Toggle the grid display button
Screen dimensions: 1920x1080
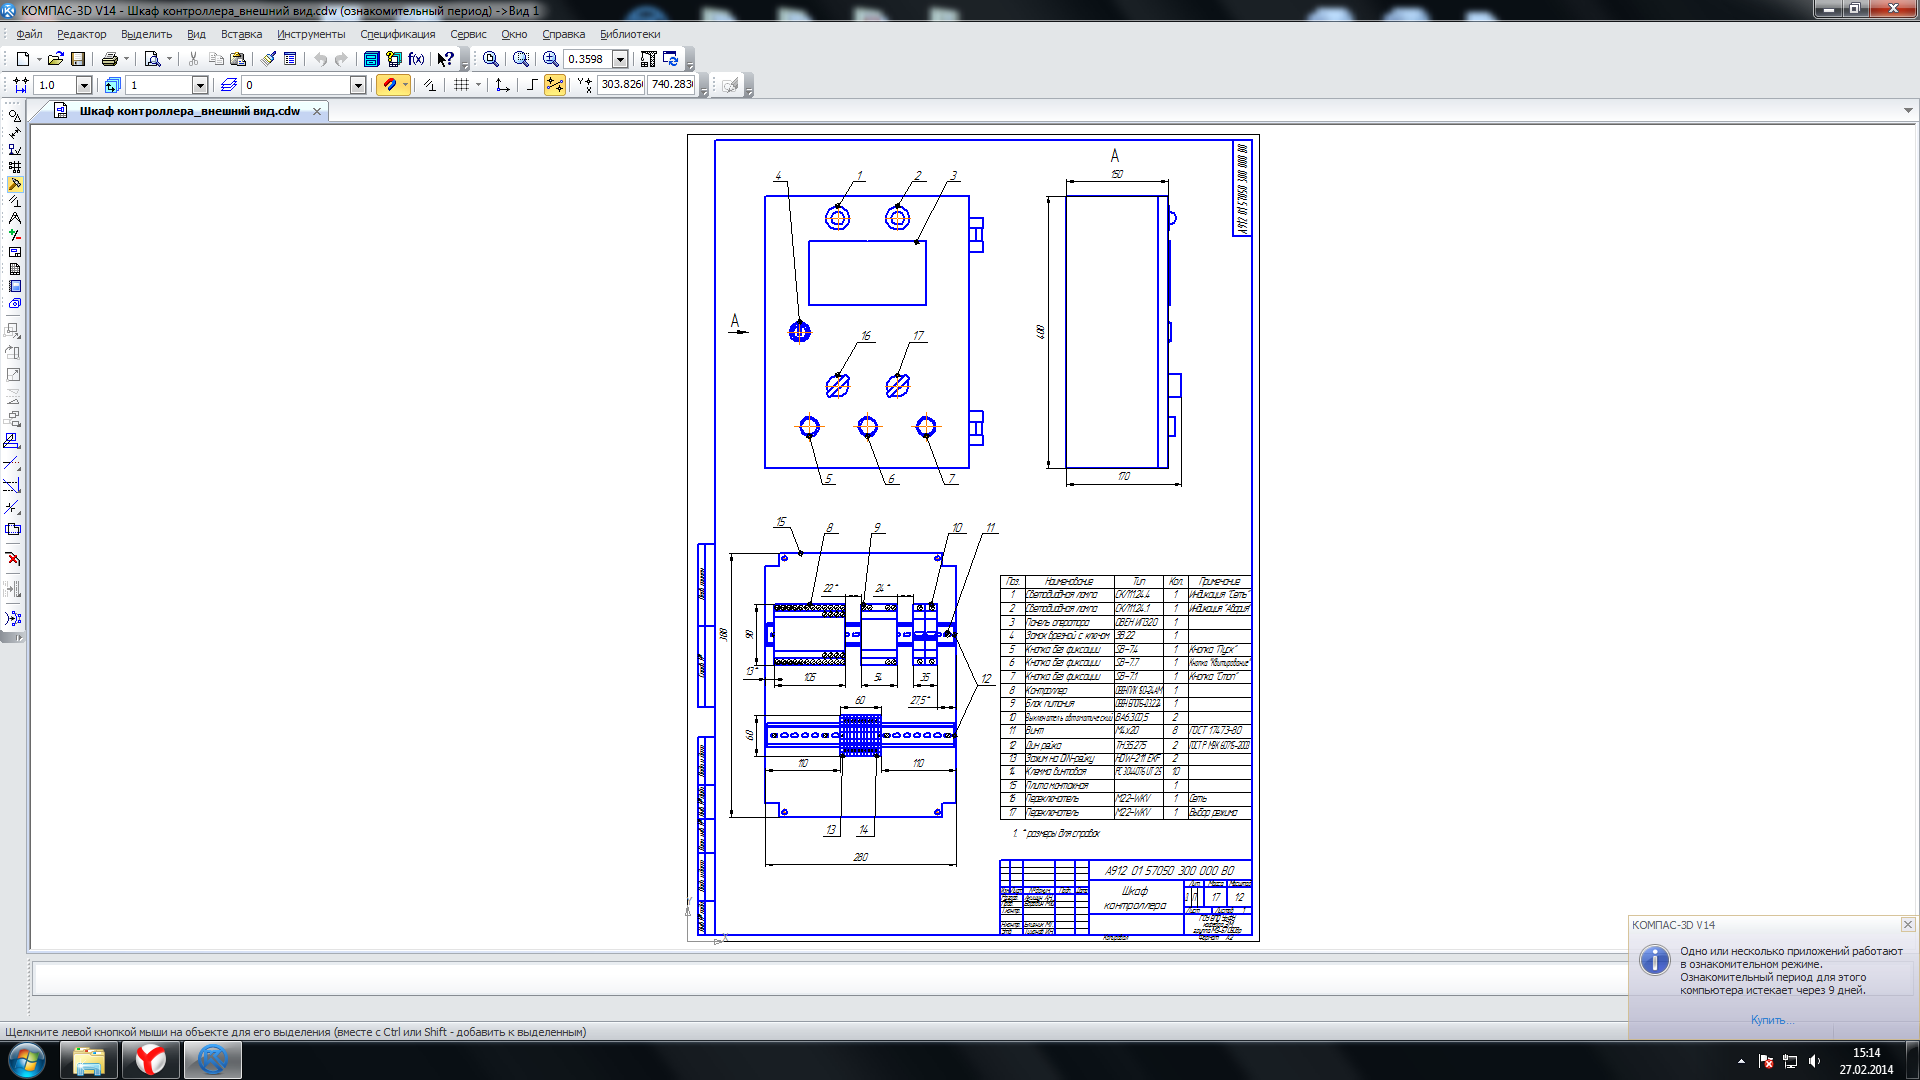tap(461, 85)
